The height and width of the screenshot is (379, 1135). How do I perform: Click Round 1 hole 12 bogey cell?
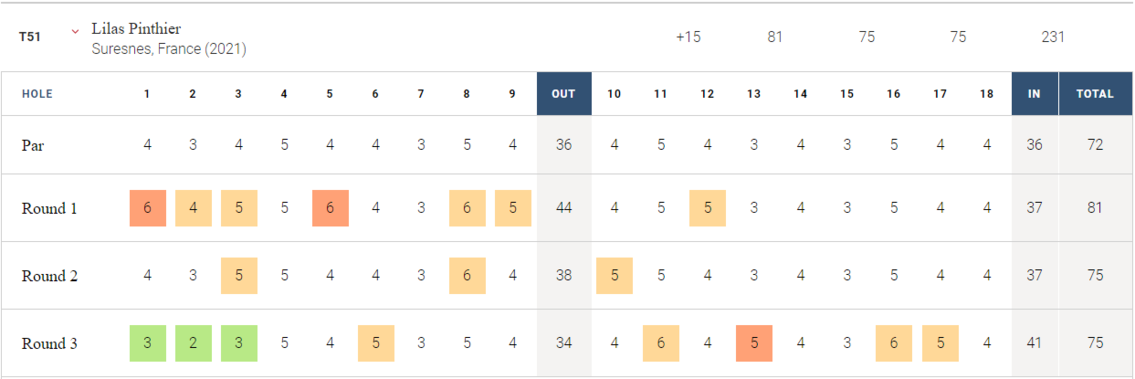point(707,208)
